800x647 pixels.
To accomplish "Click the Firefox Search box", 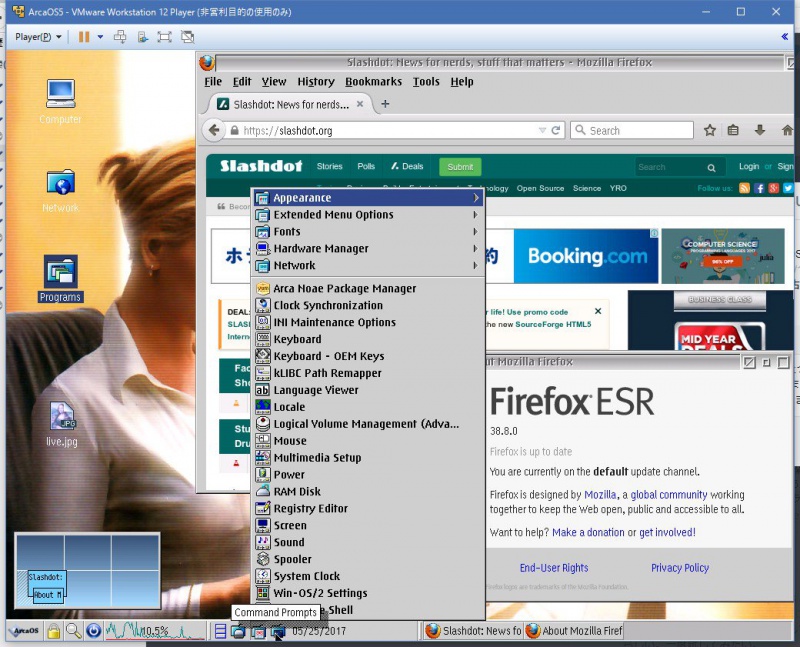I will (x=632, y=130).
